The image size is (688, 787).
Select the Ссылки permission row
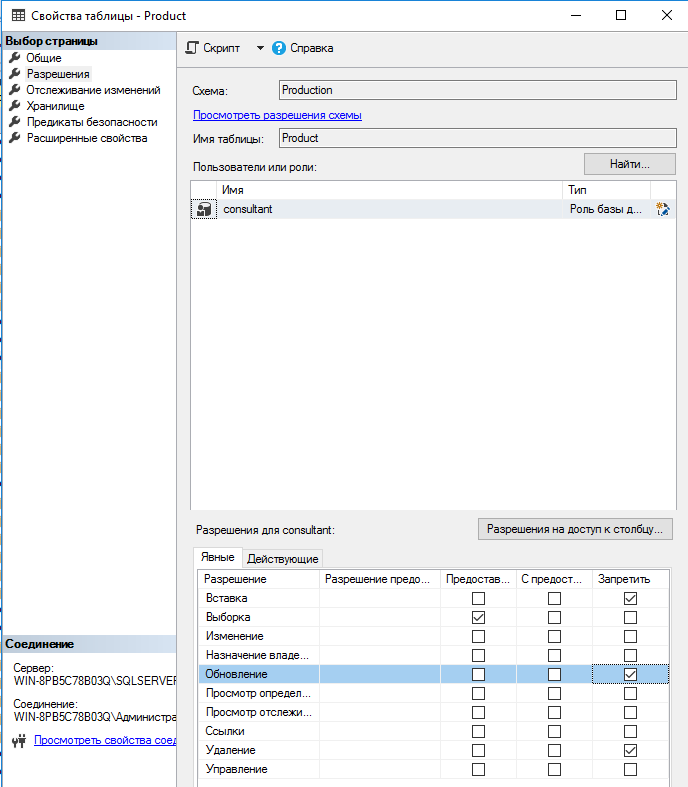[x=434, y=731]
